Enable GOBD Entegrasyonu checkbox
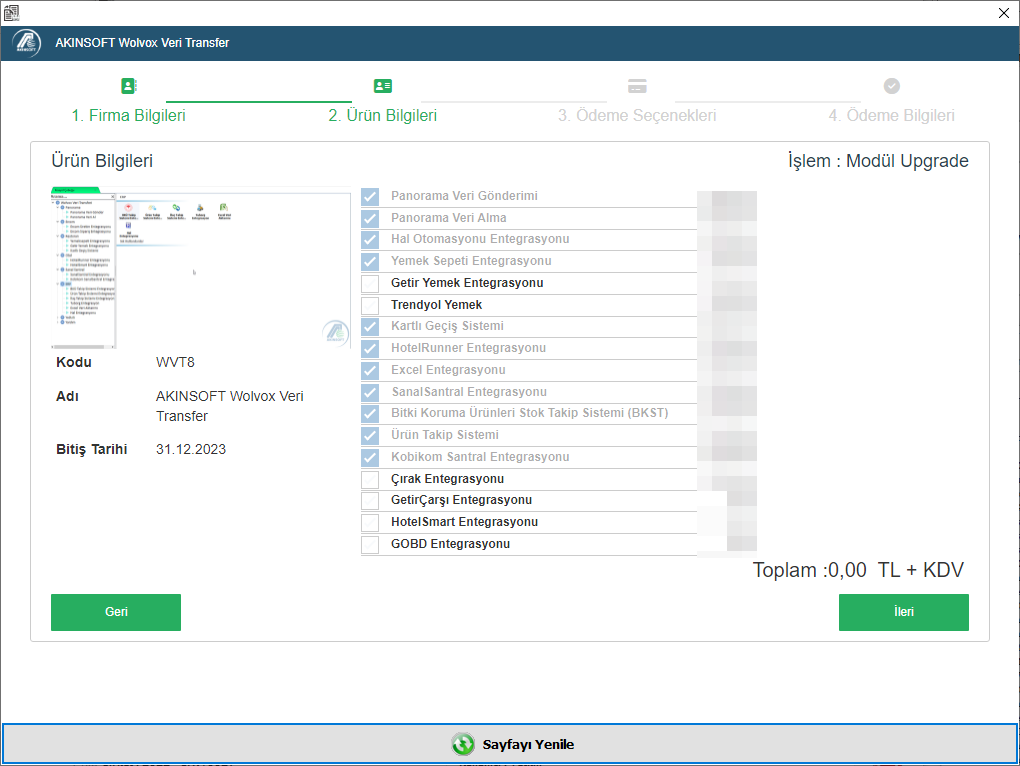1020x766 pixels. point(370,545)
